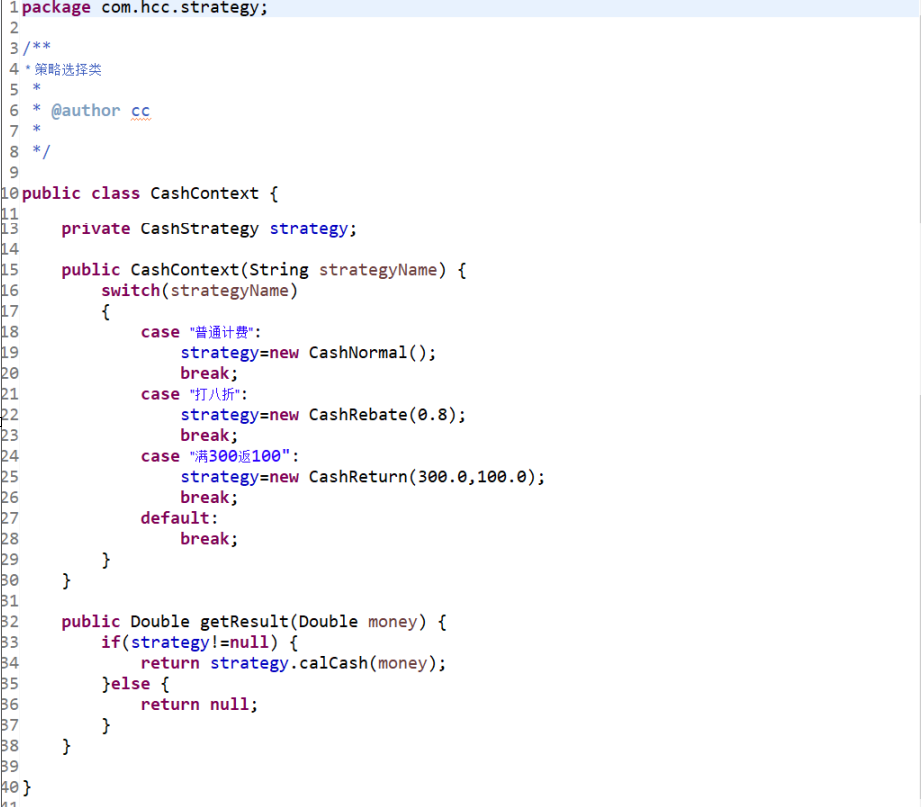Click line number 10 in the gutter
Viewport: 921px width, 807px height.
tap(9, 193)
